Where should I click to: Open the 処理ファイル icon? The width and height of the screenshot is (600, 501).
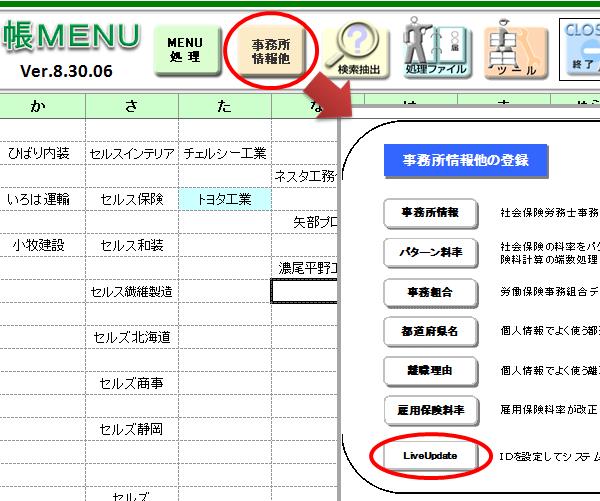pyautogui.click(x=437, y=47)
